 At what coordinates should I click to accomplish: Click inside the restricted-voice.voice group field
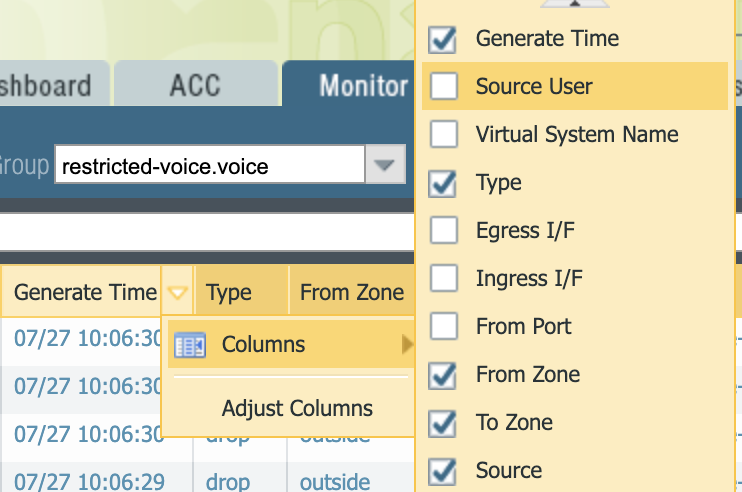(210, 165)
